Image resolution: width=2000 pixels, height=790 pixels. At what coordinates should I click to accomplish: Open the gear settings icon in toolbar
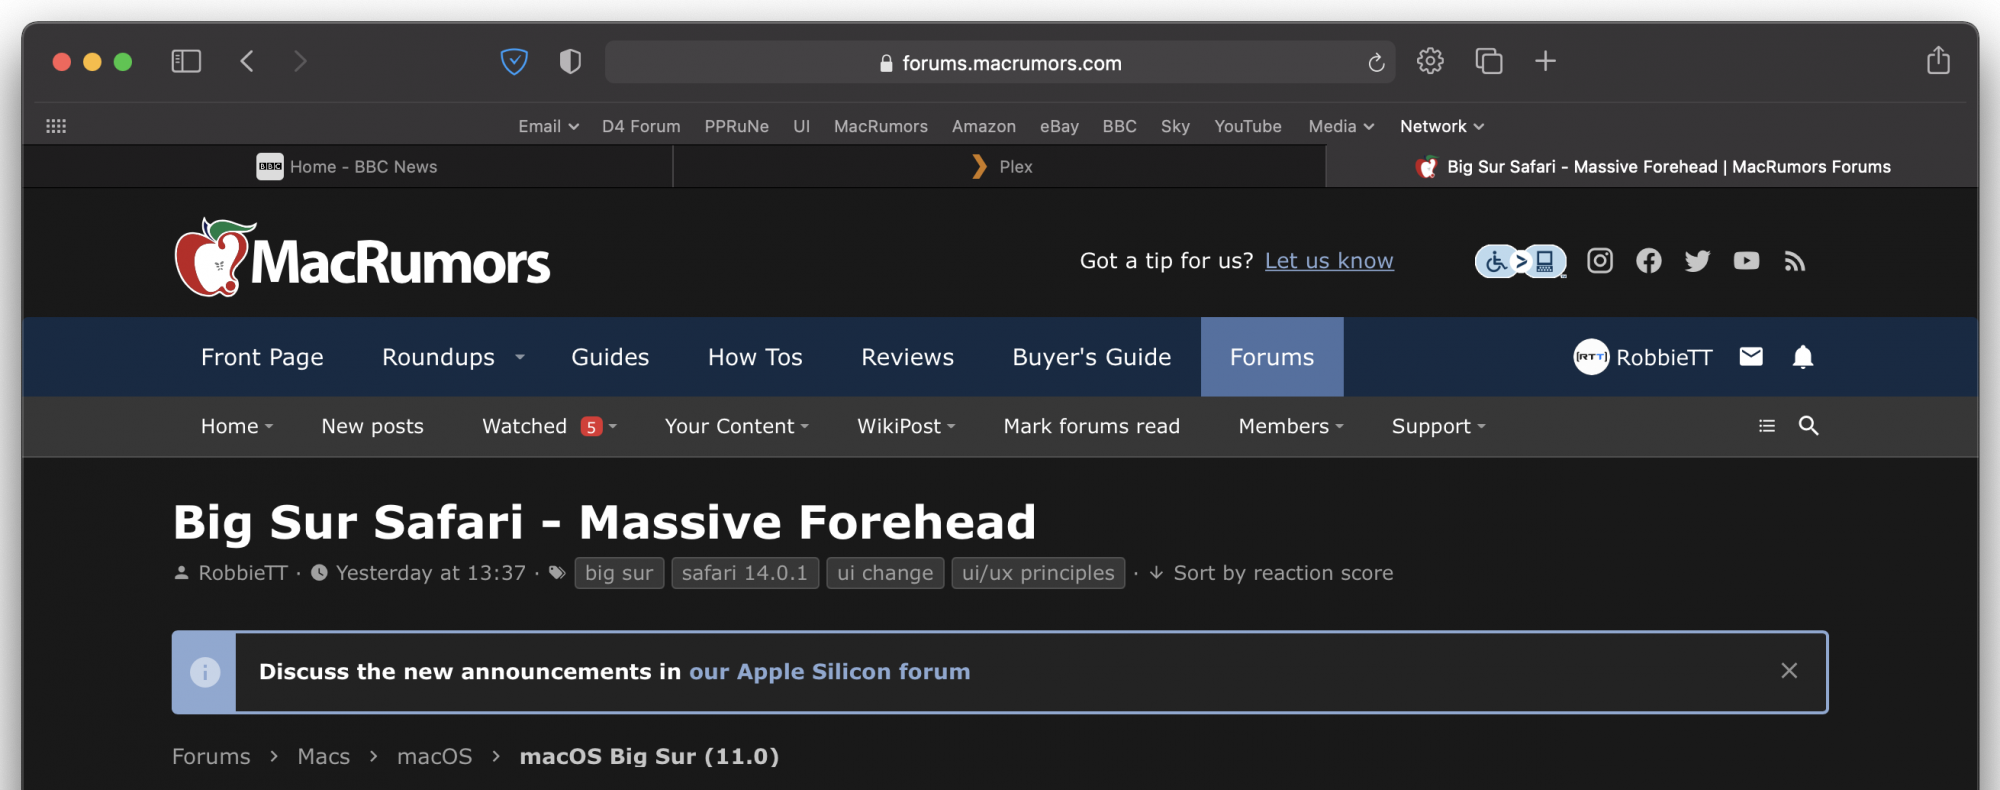point(1430,61)
